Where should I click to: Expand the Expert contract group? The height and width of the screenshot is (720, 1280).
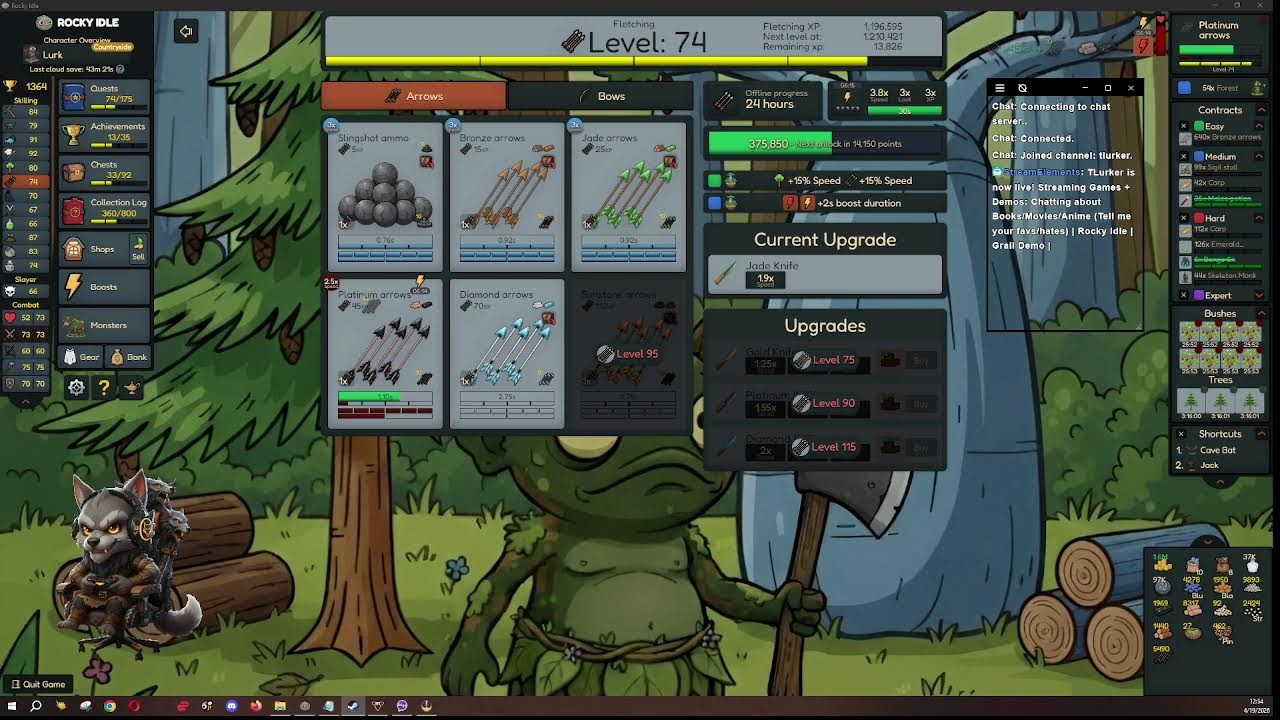(1261, 295)
